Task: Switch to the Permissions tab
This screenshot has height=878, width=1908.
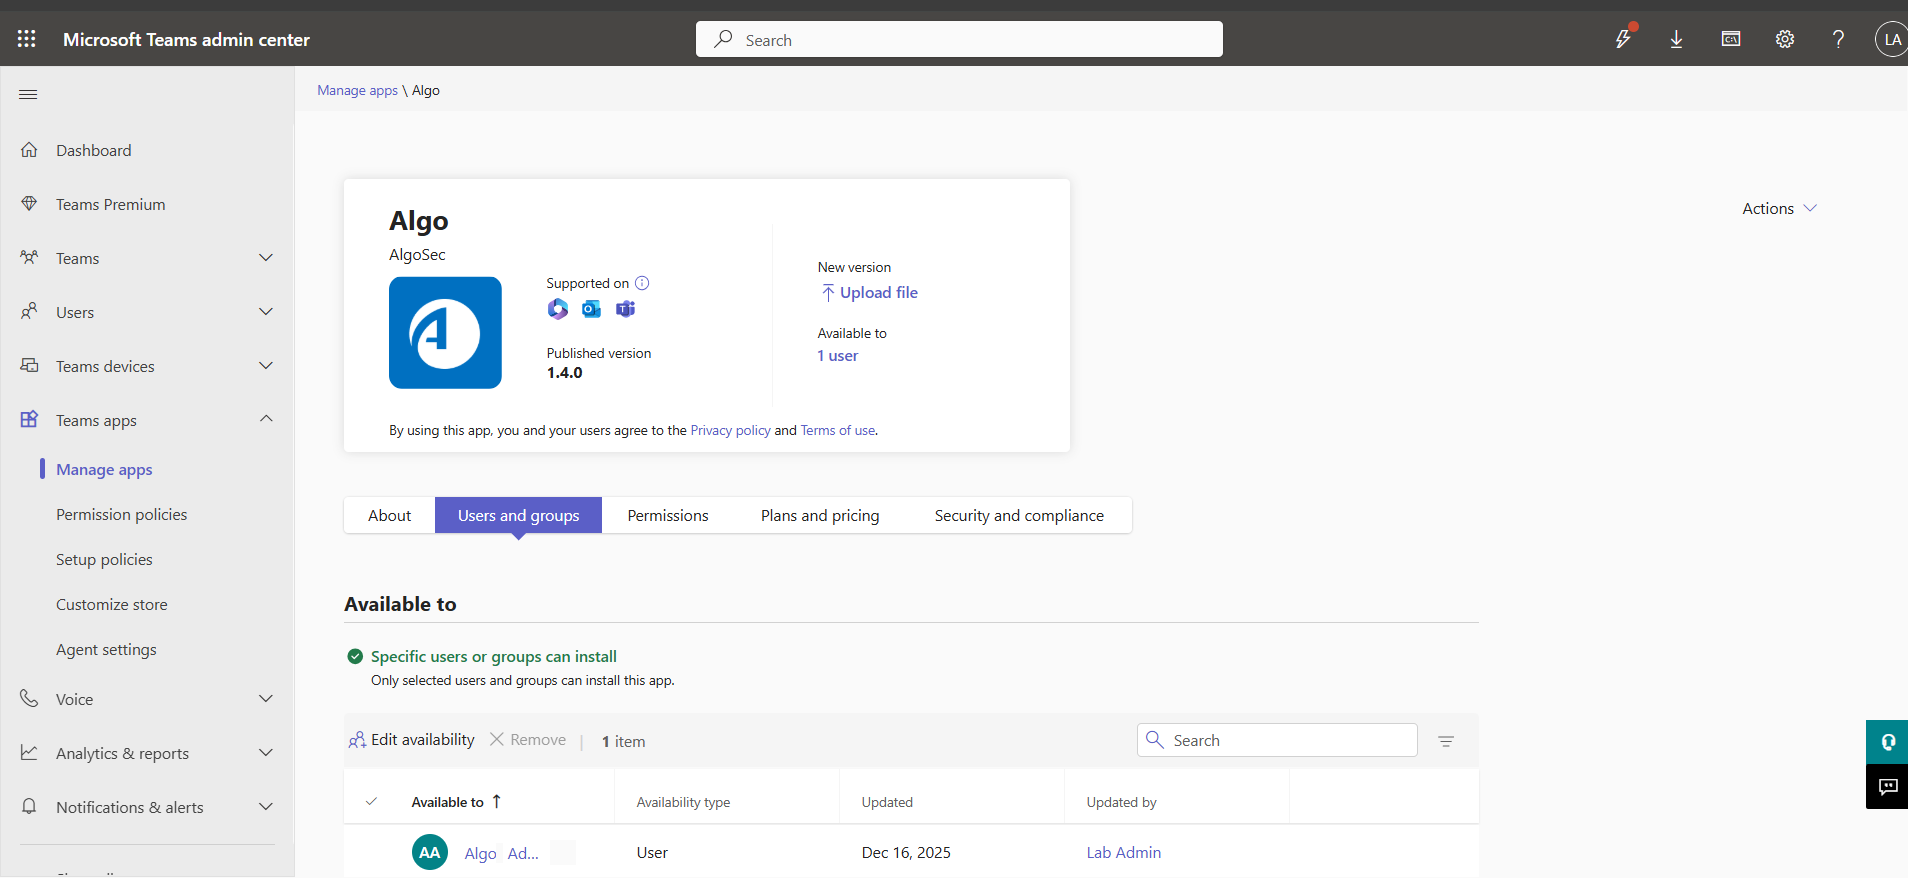Action: pos(667,516)
